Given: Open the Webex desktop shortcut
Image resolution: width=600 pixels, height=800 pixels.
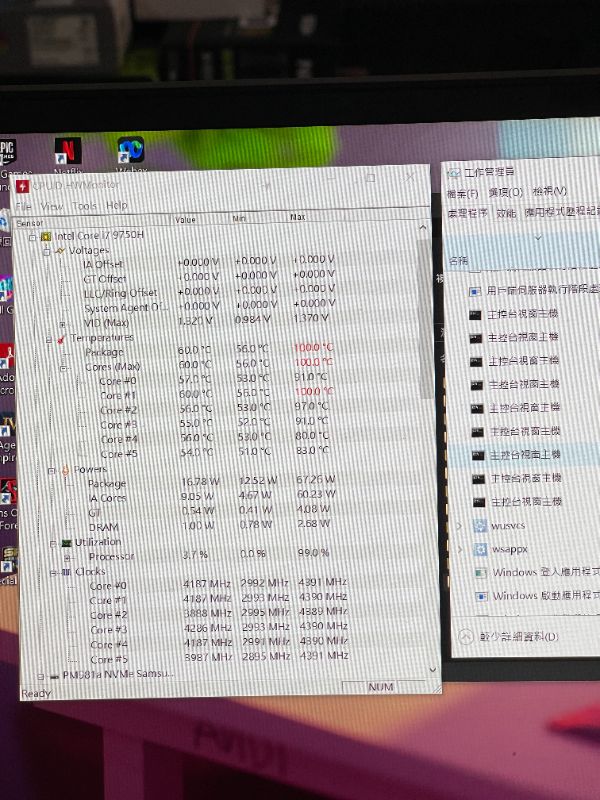Looking at the screenshot, I should [x=131, y=150].
